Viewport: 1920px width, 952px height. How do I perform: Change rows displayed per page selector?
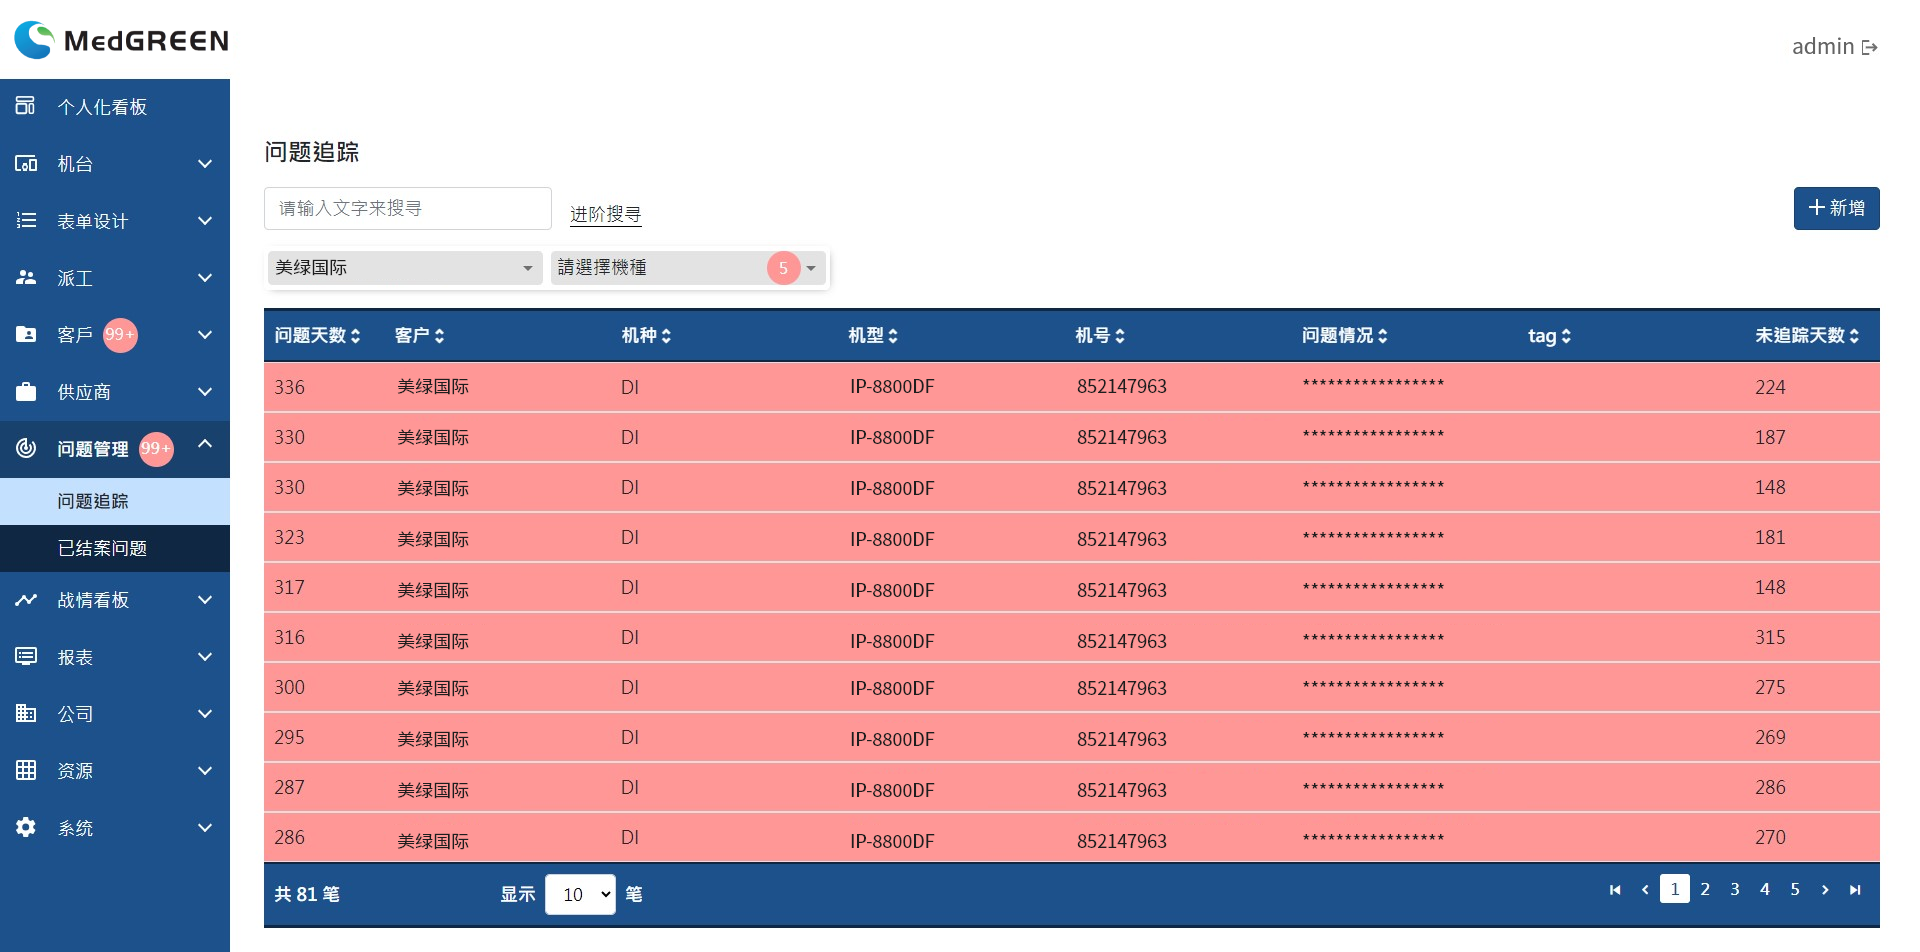tap(580, 894)
